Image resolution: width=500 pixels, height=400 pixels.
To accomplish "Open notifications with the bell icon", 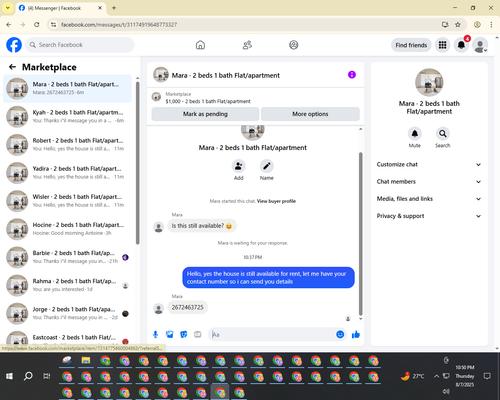I will 461,45.
